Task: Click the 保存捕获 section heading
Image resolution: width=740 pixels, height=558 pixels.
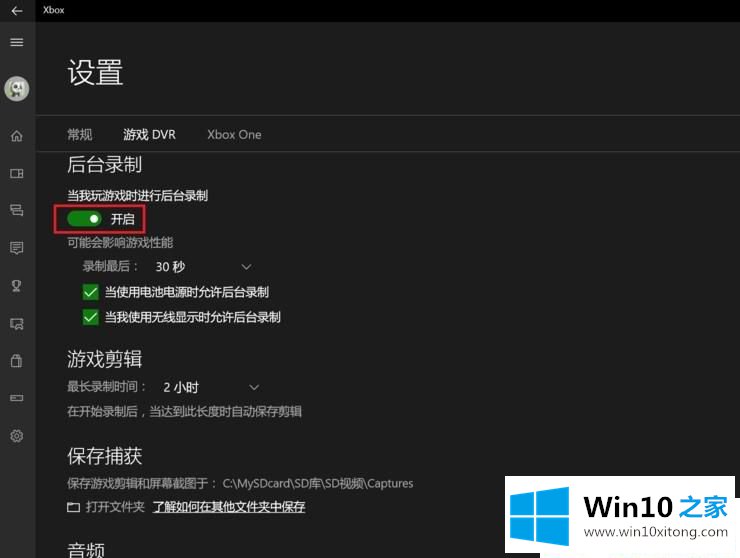Action: pyautogui.click(x=104, y=456)
